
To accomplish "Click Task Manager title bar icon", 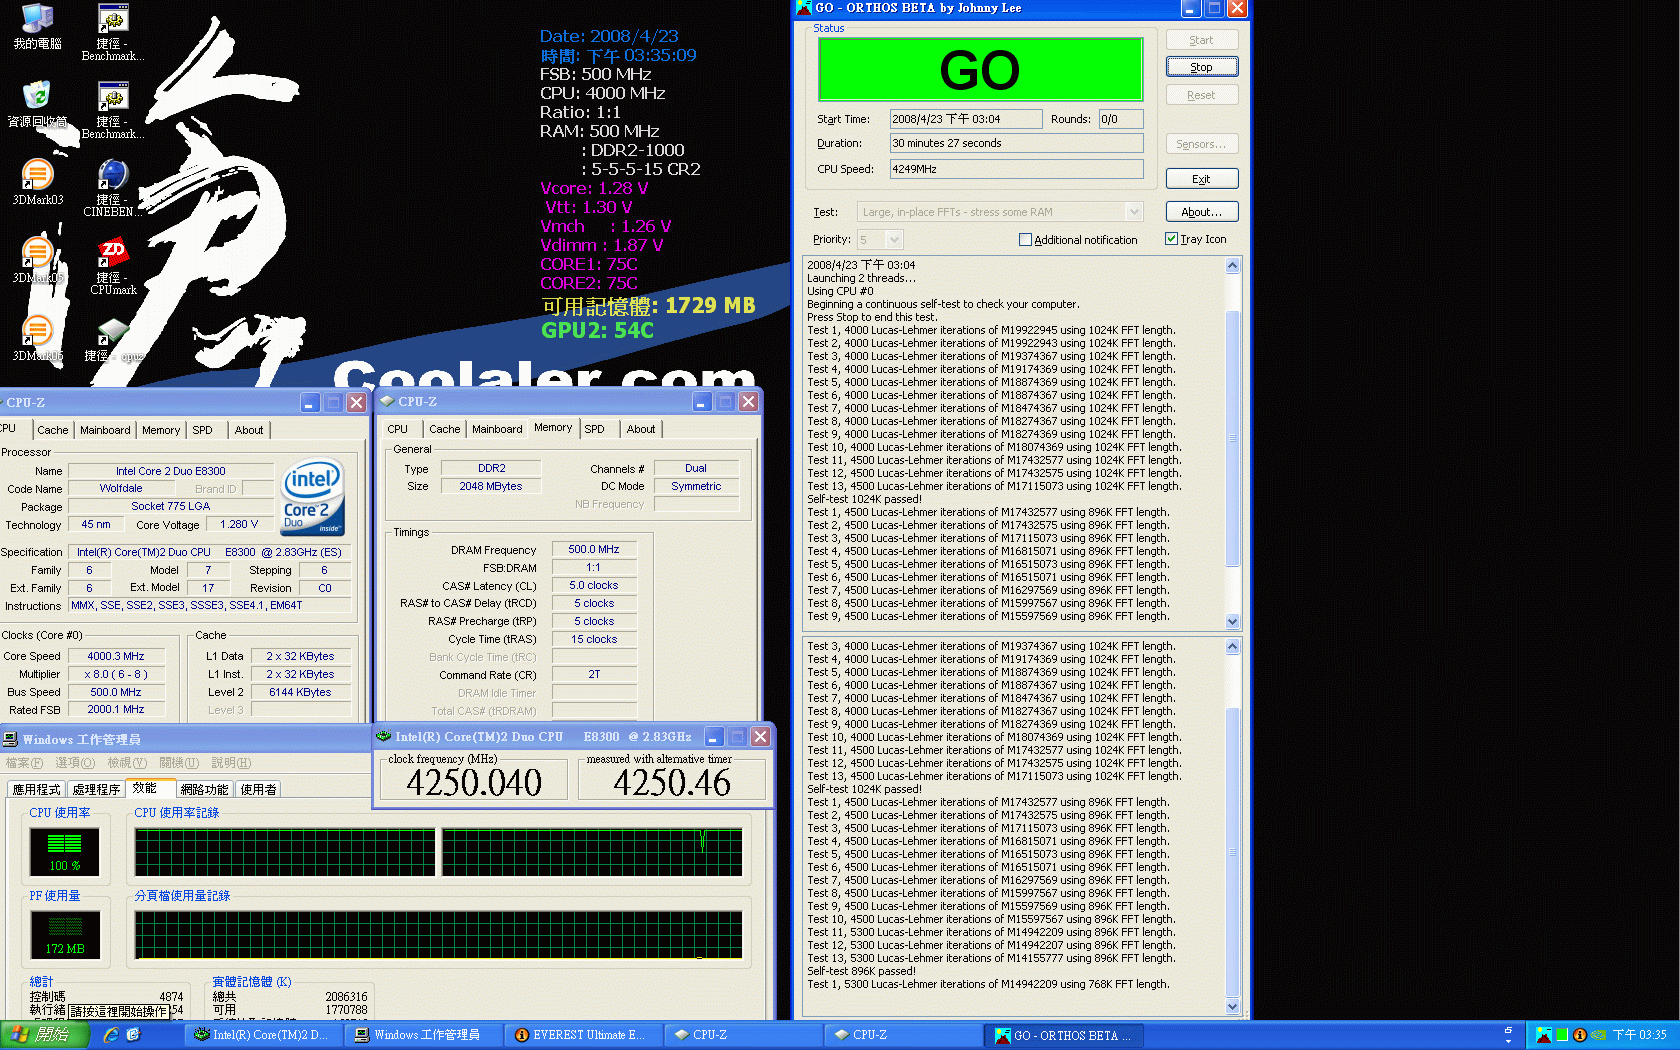I will (x=10, y=739).
